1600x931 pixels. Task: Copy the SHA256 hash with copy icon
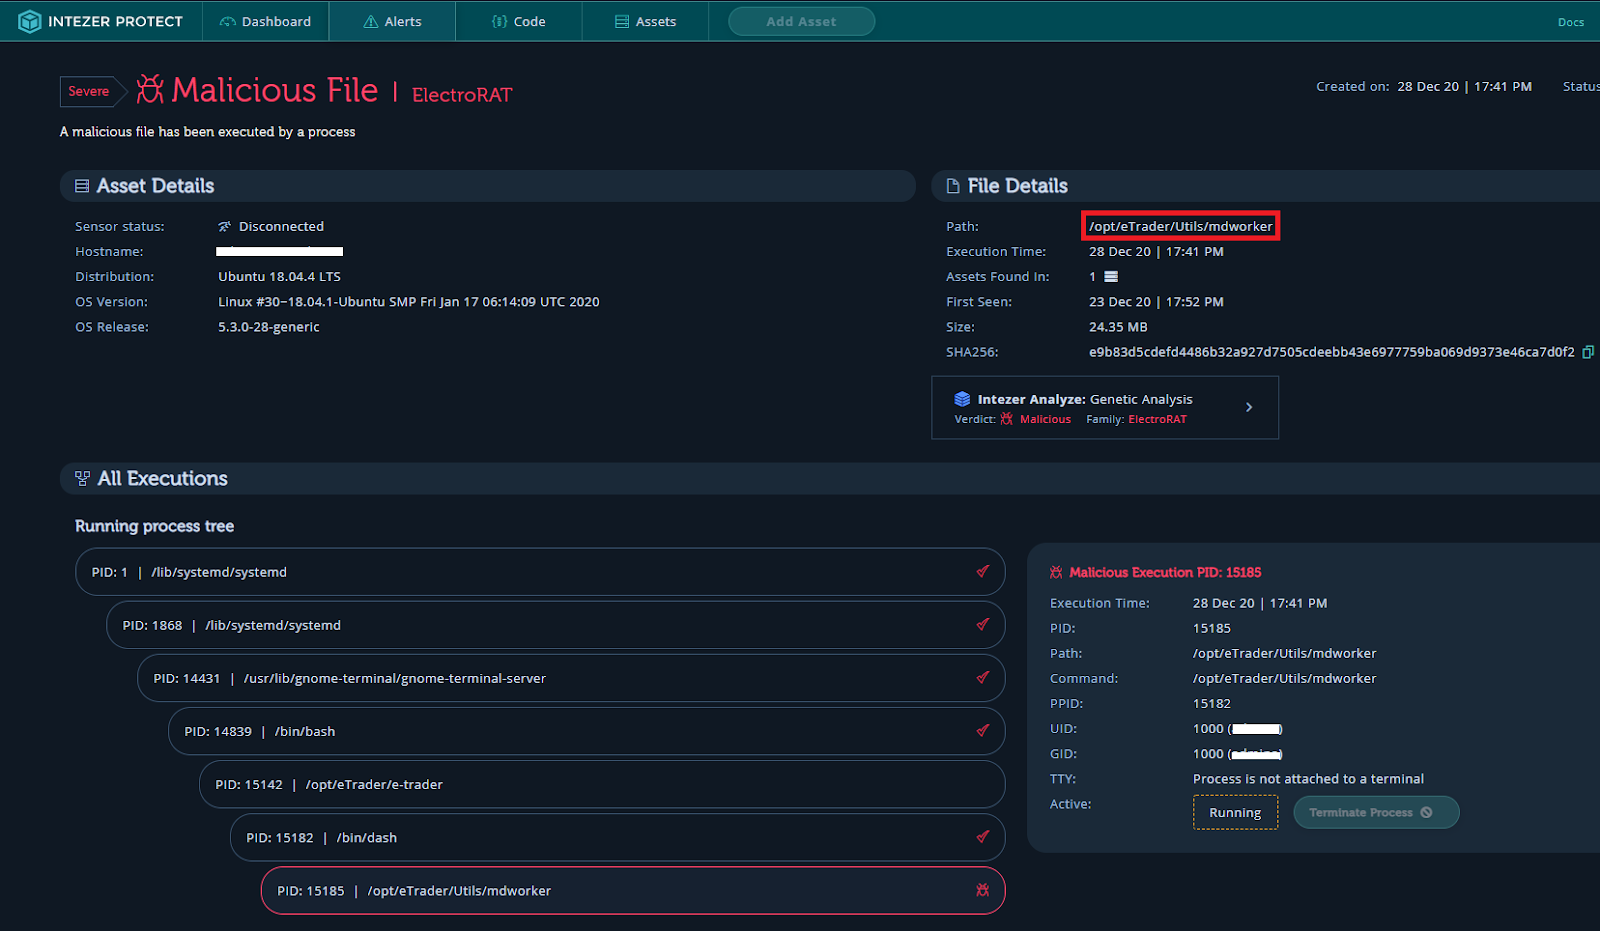click(1587, 352)
